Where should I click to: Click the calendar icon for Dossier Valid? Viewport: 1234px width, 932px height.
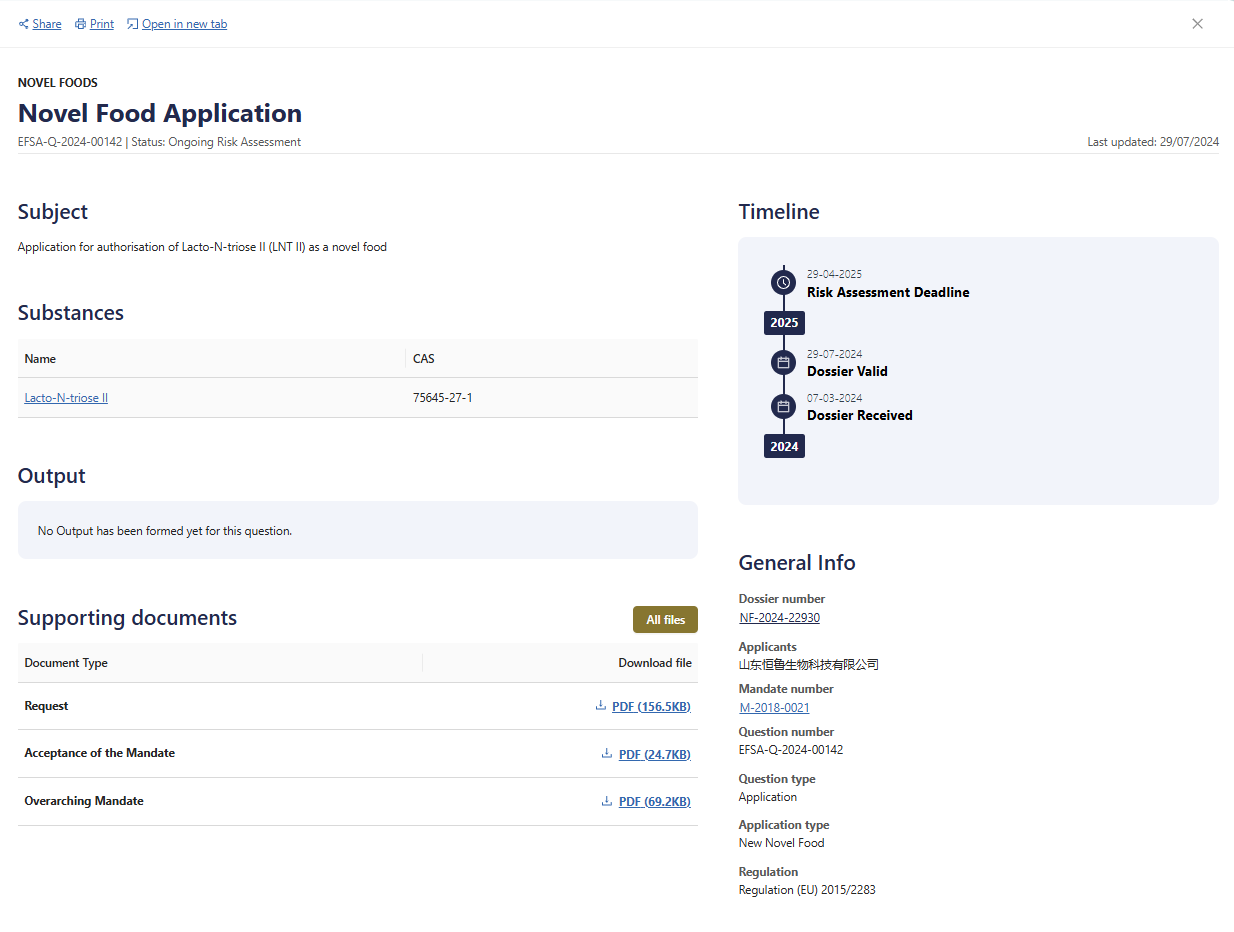[784, 362]
